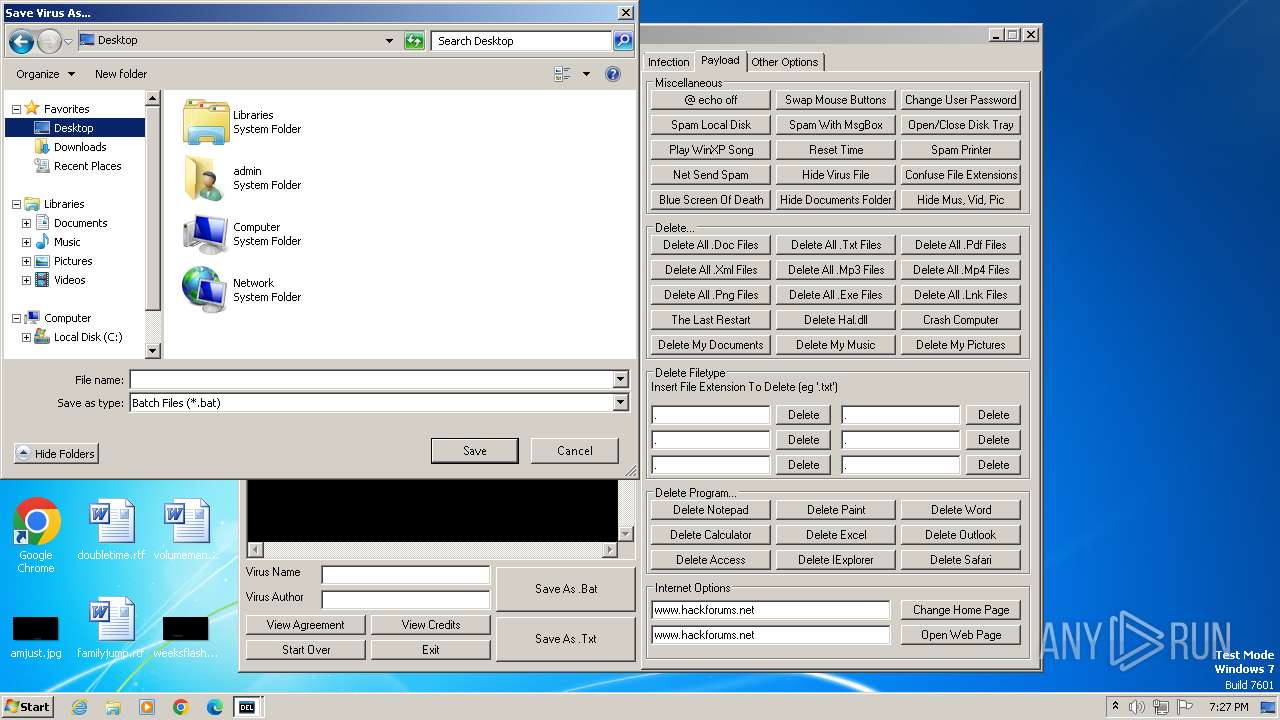Click the code preview horizontal scrollbar
This screenshot has width=1280, height=720.
(432, 550)
